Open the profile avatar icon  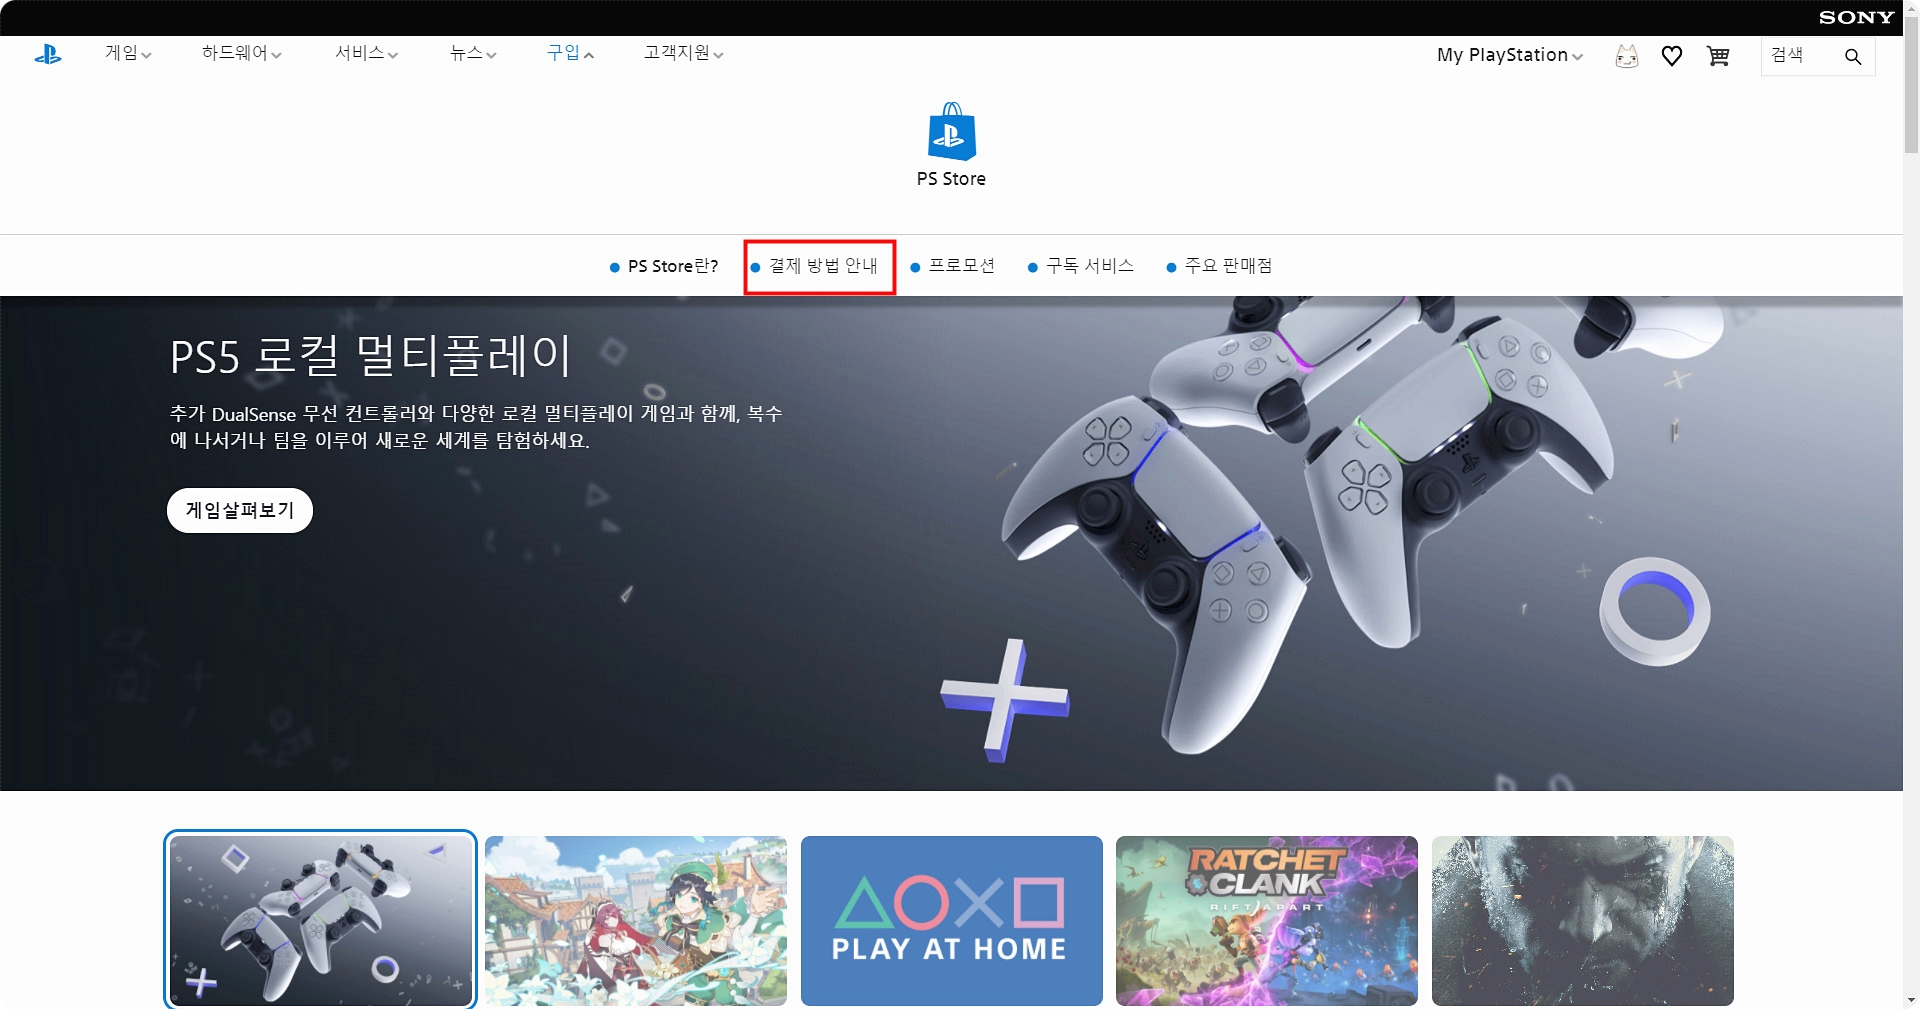pyautogui.click(x=1627, y=56)
